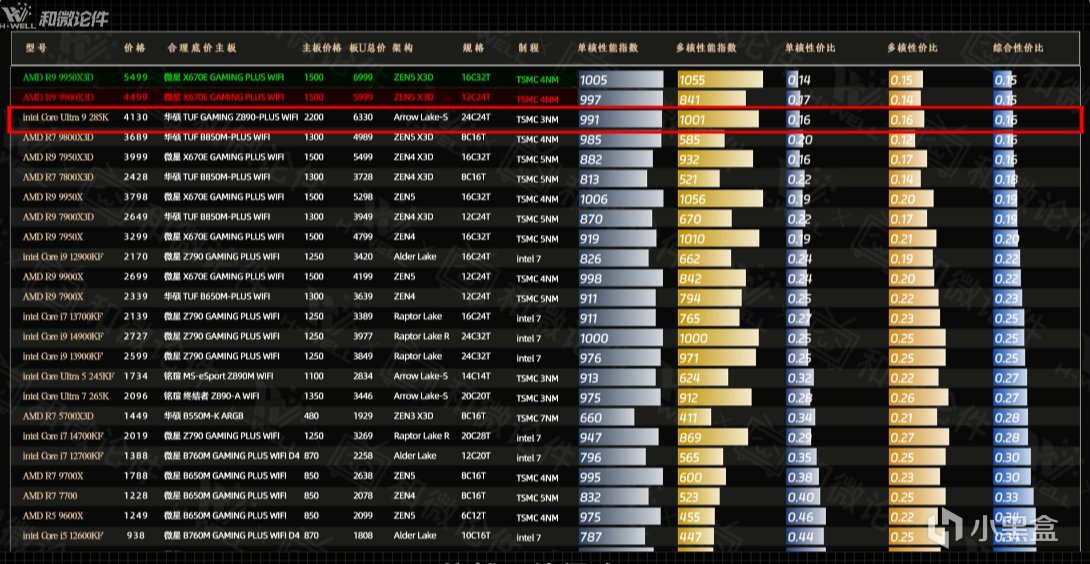This screenshot has height=564, width=1090.
Task: Click the intel Core Ultra 5 245KF model
Action: click(68, 376)
